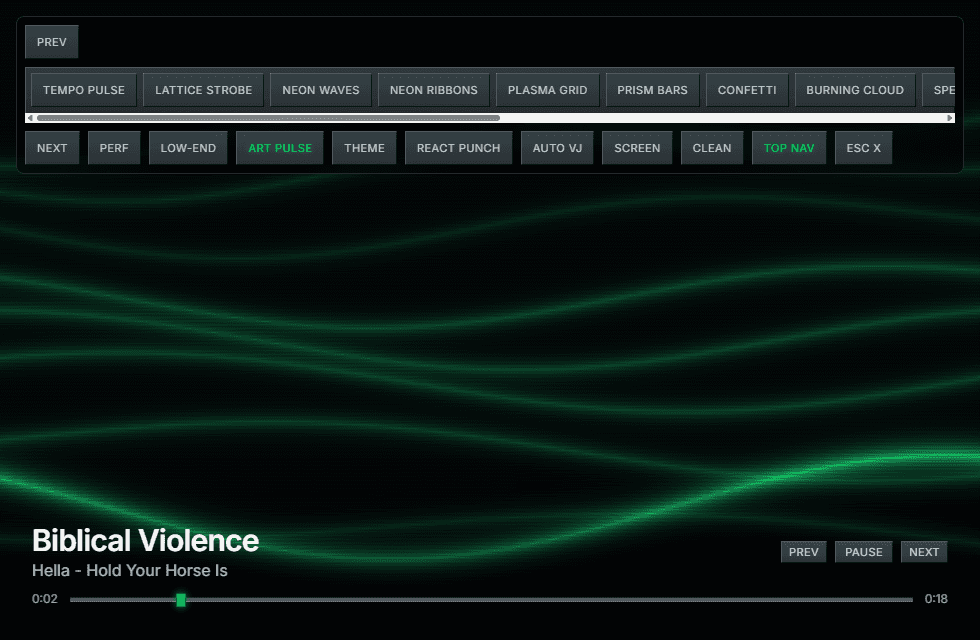Click the PREV button in the top navigation panel
This screenshot has width=980, height=640.
tap(51, 42)
